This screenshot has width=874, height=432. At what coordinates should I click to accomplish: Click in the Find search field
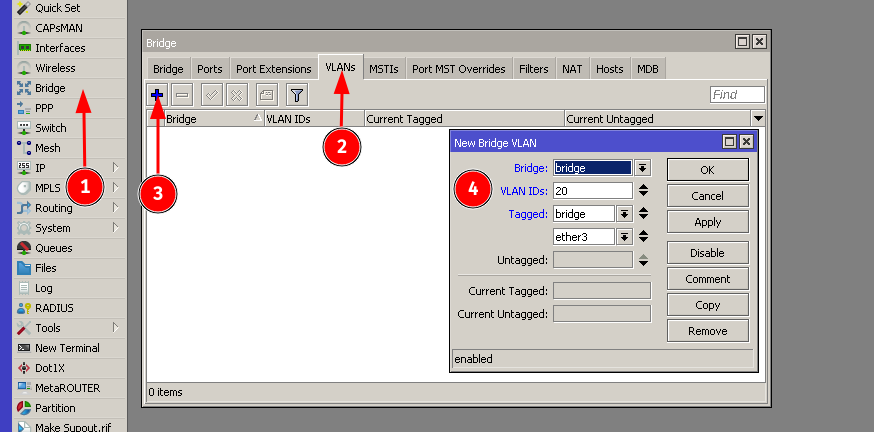point(737,95)
